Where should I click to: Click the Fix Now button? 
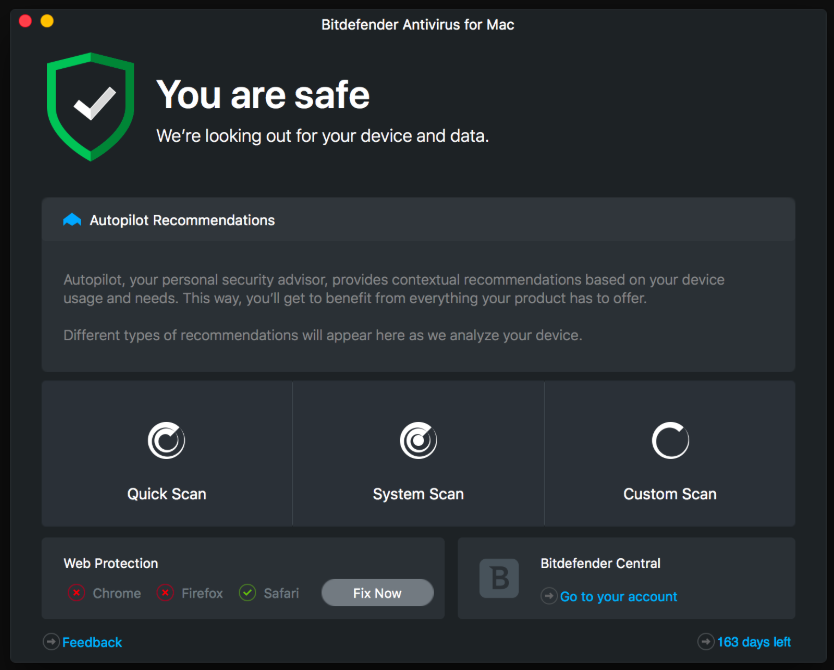pyautogui.click(x=378, y=593)
